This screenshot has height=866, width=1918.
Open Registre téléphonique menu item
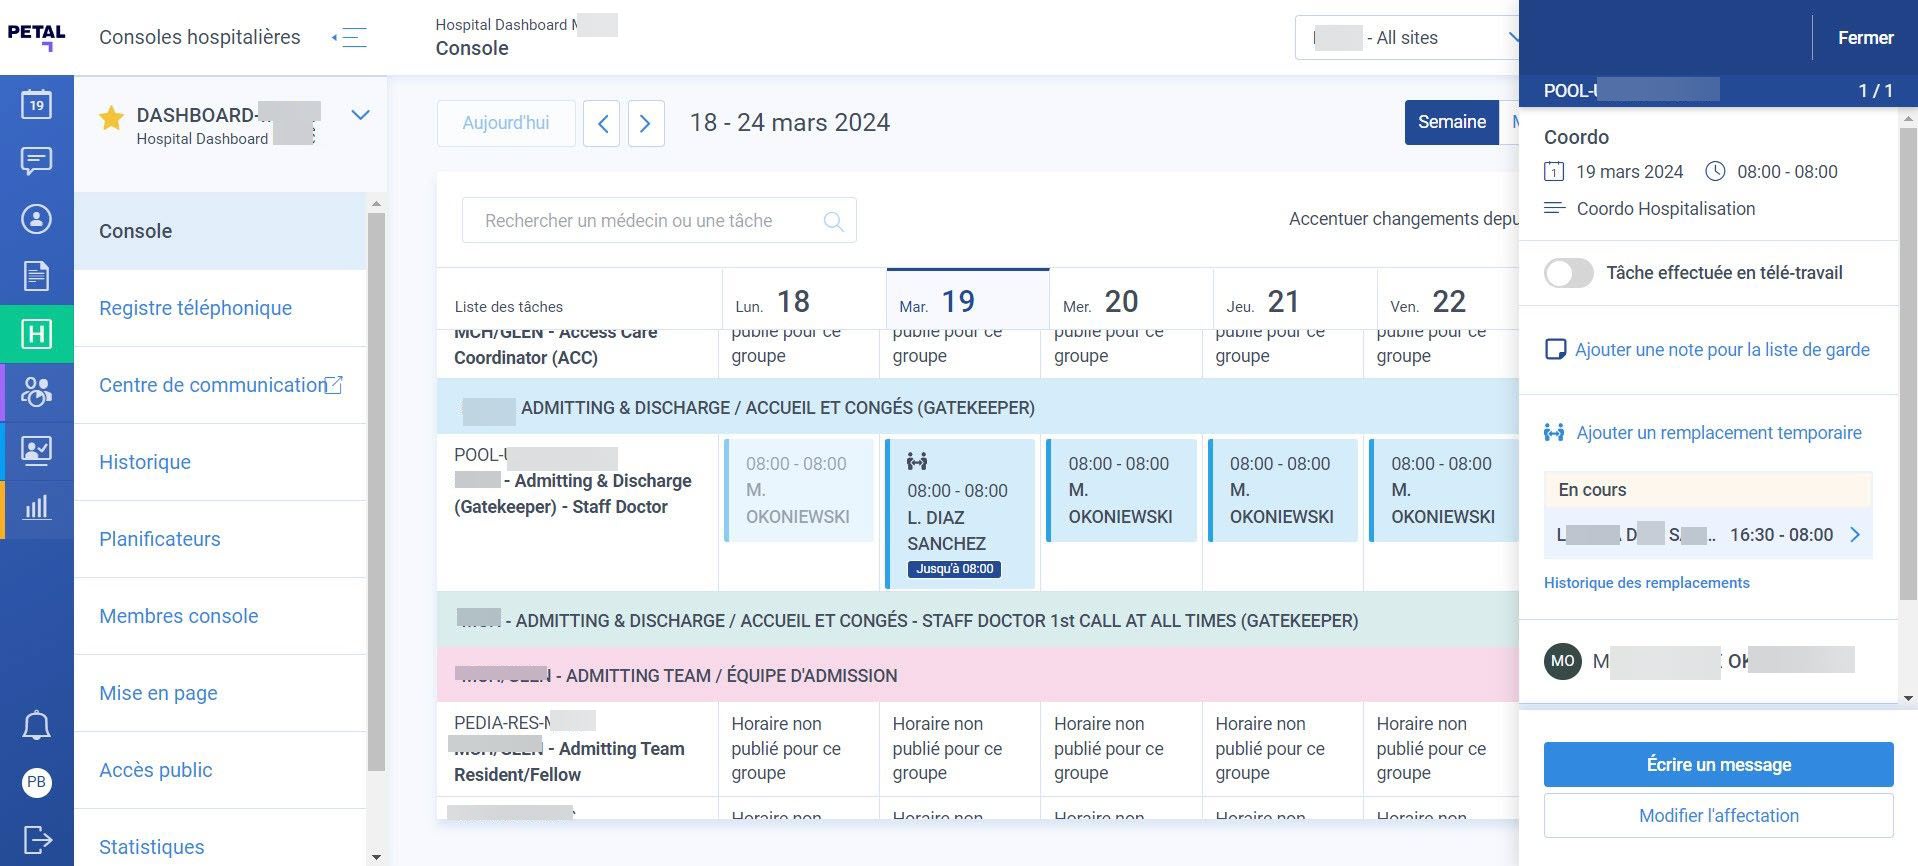coord(195,308)
